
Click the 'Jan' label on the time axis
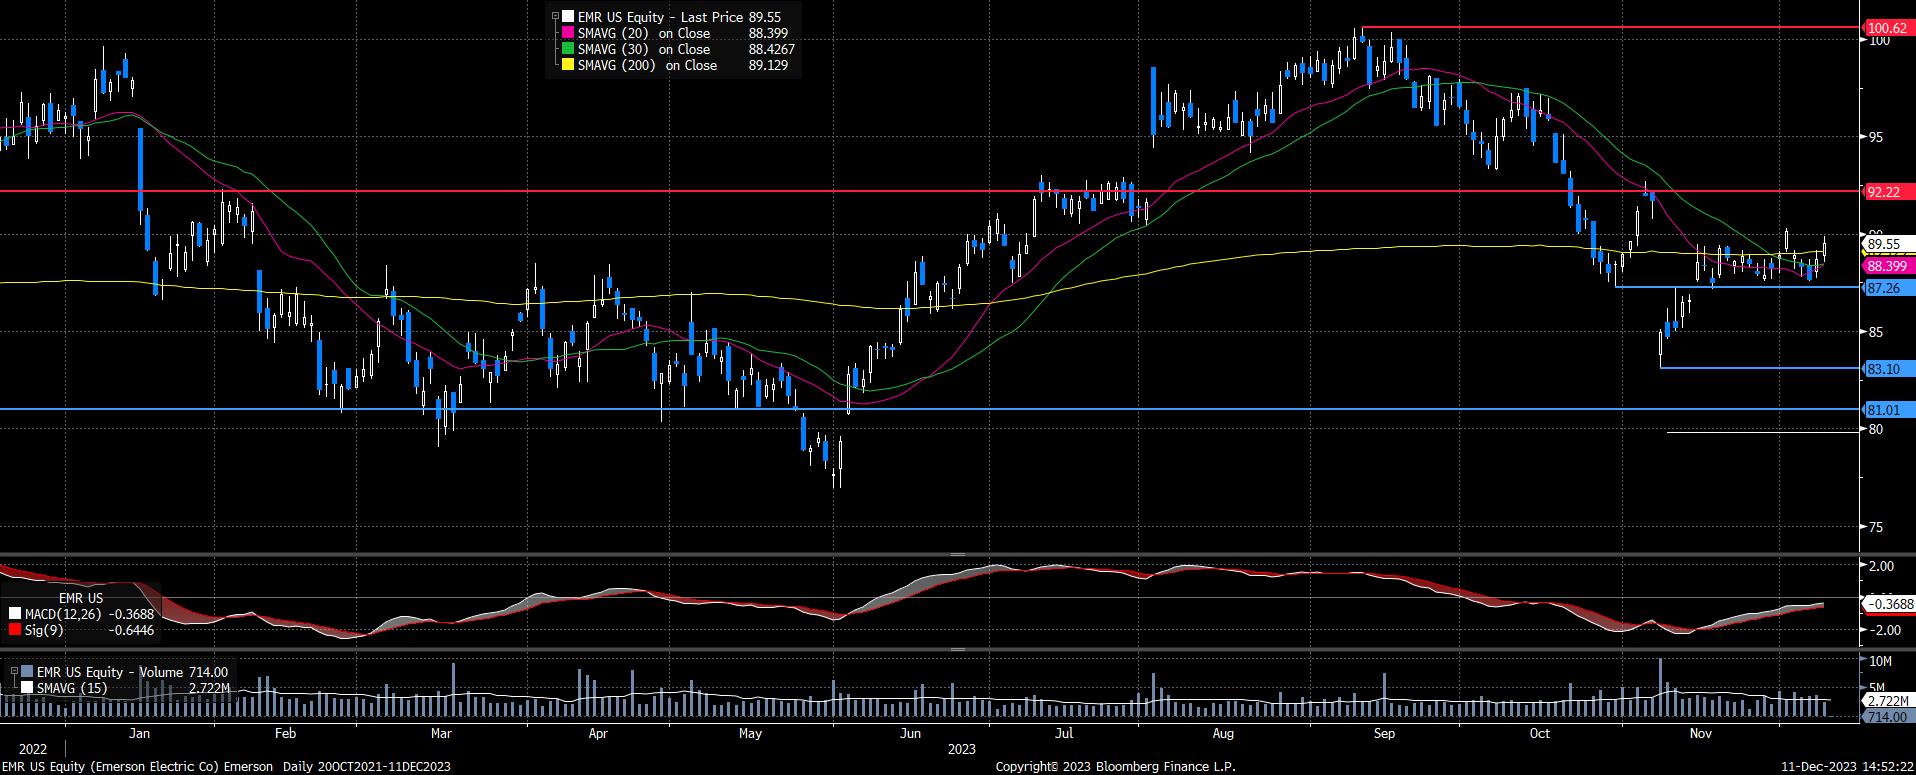coord(139,733)
